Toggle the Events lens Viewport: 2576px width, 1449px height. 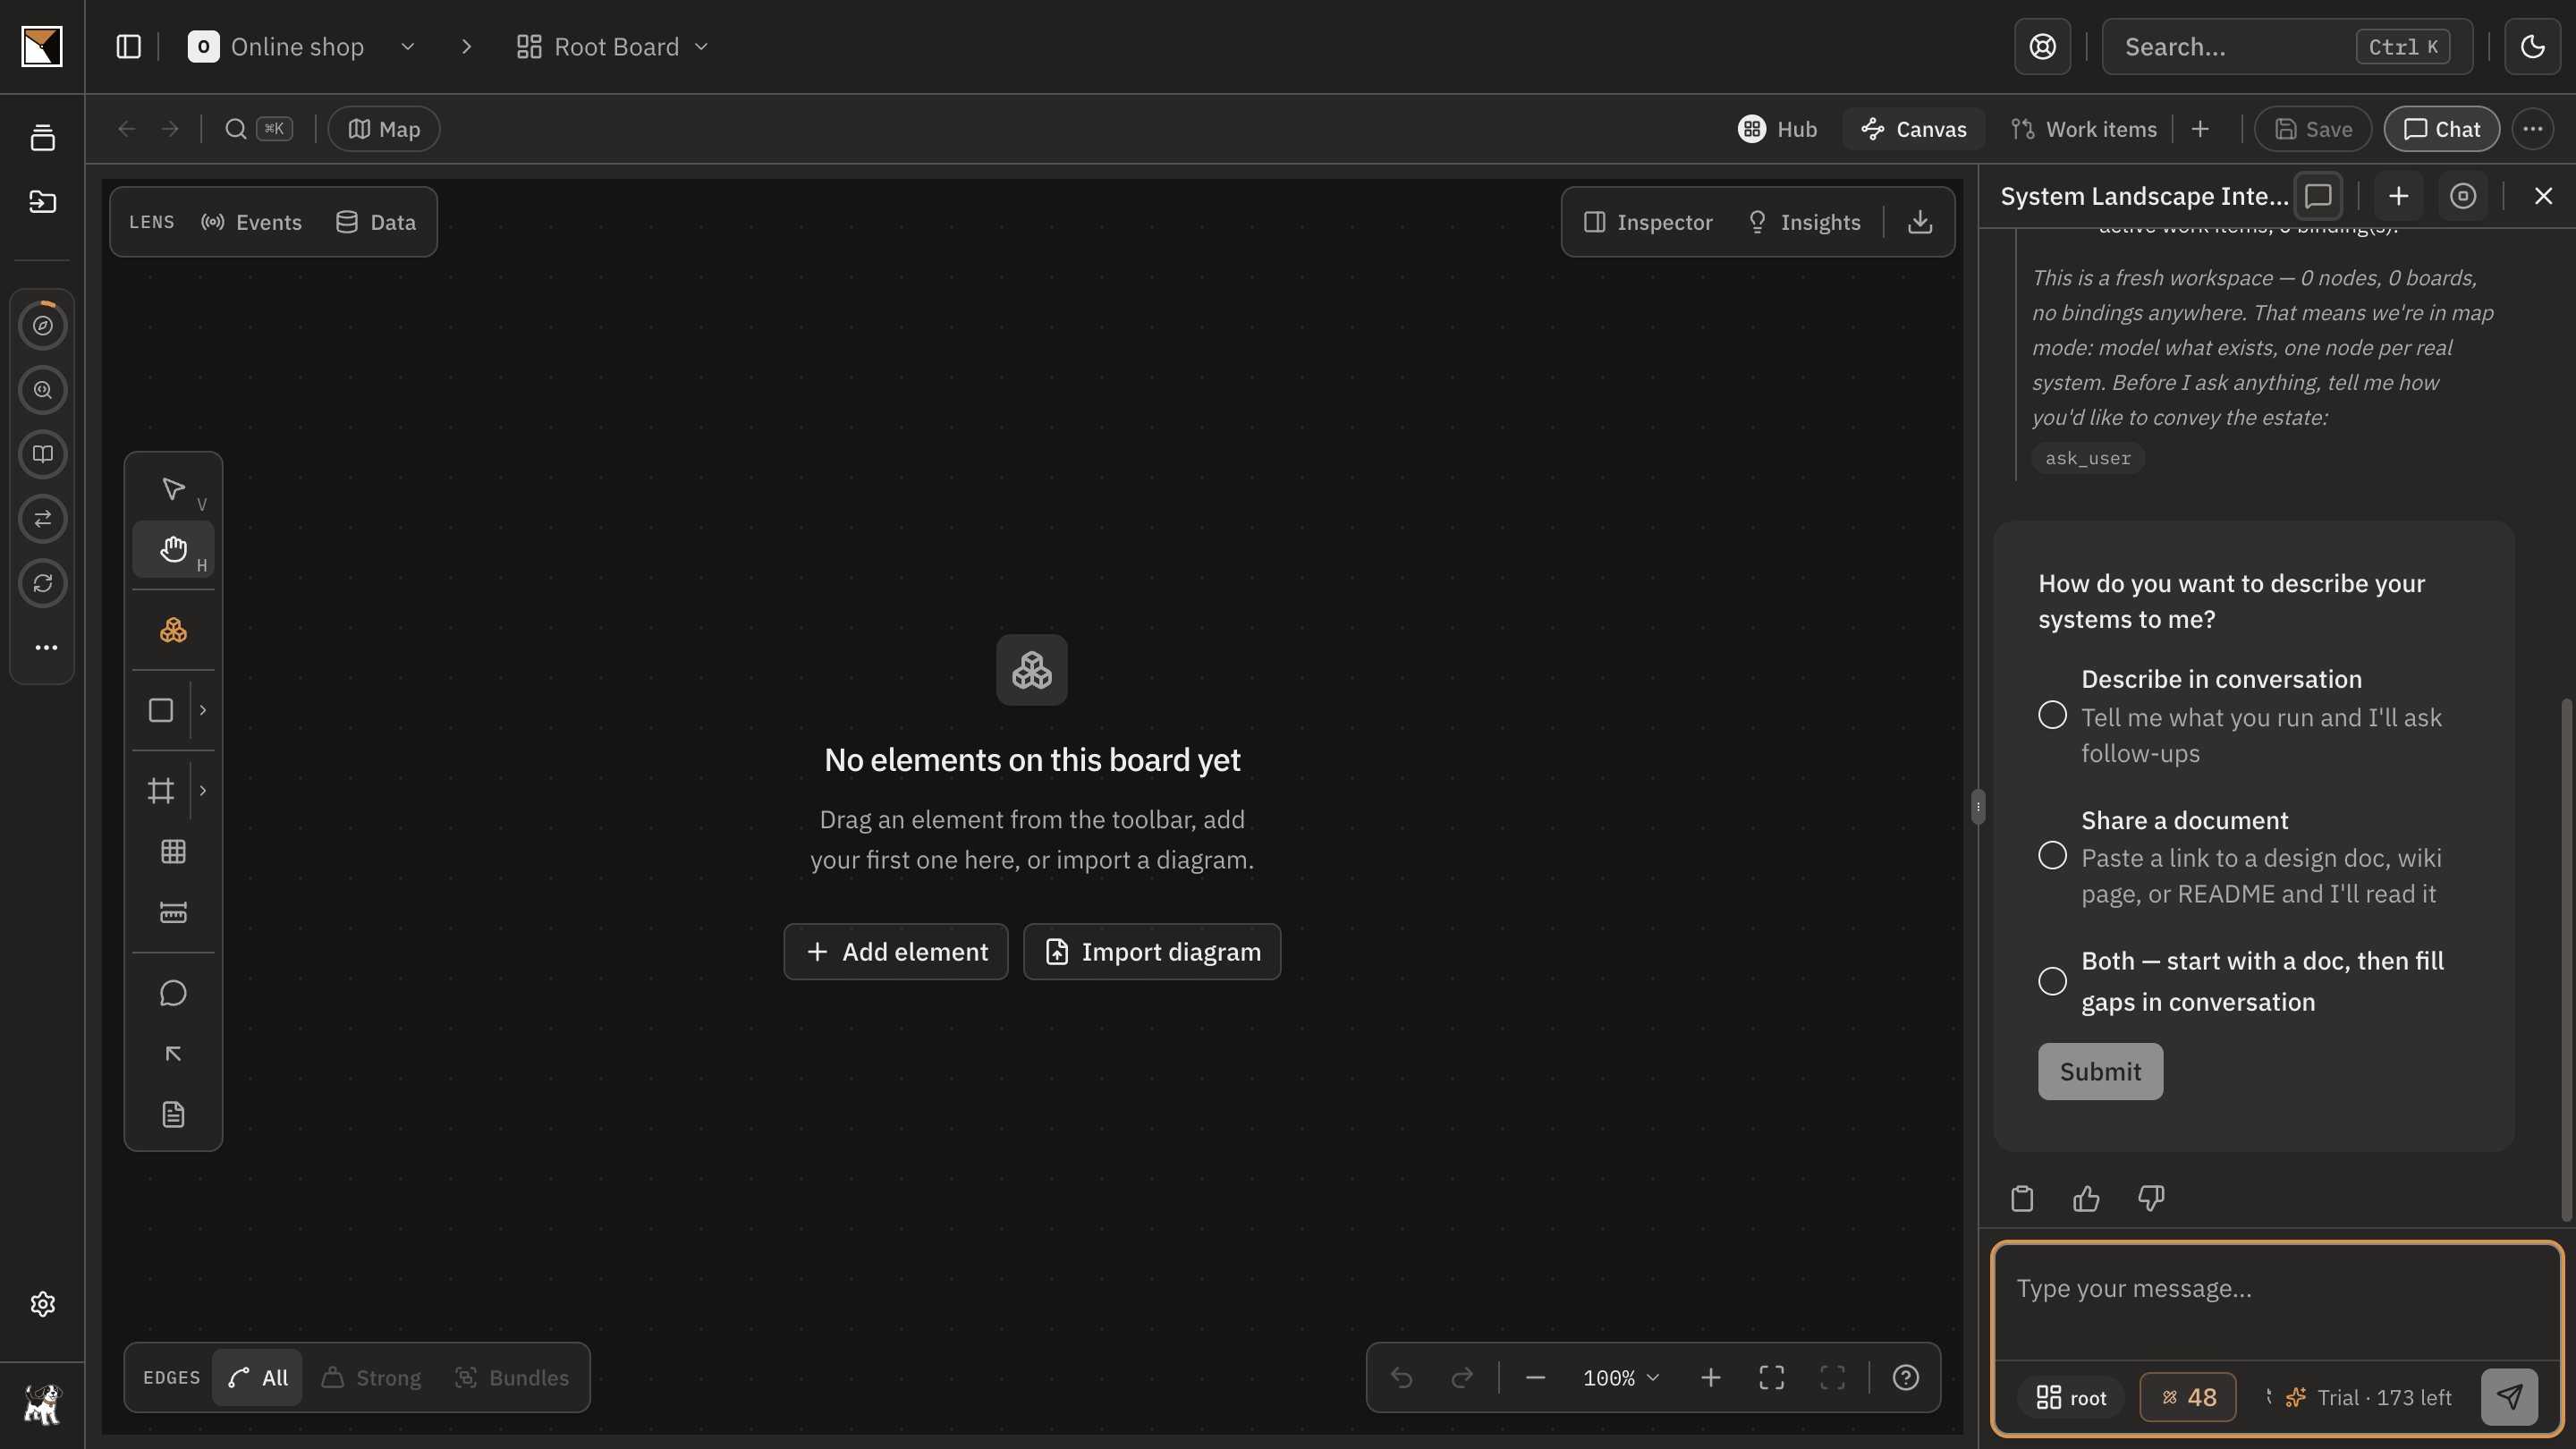point(251,222)
